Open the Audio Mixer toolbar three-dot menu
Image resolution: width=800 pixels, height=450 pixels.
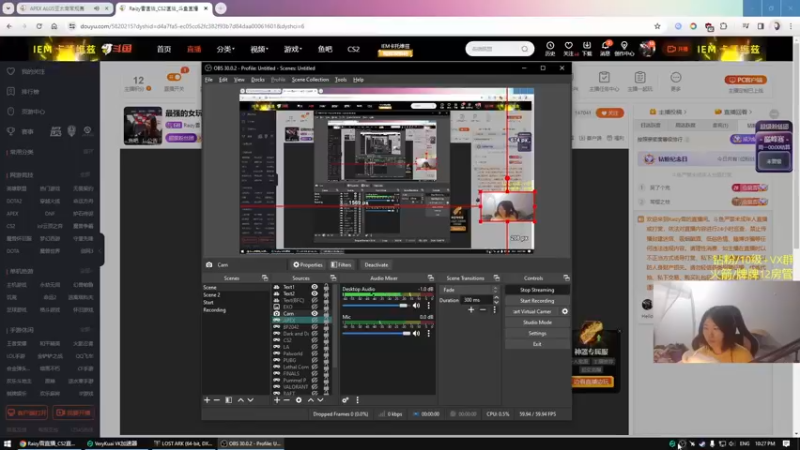point(358,400)
